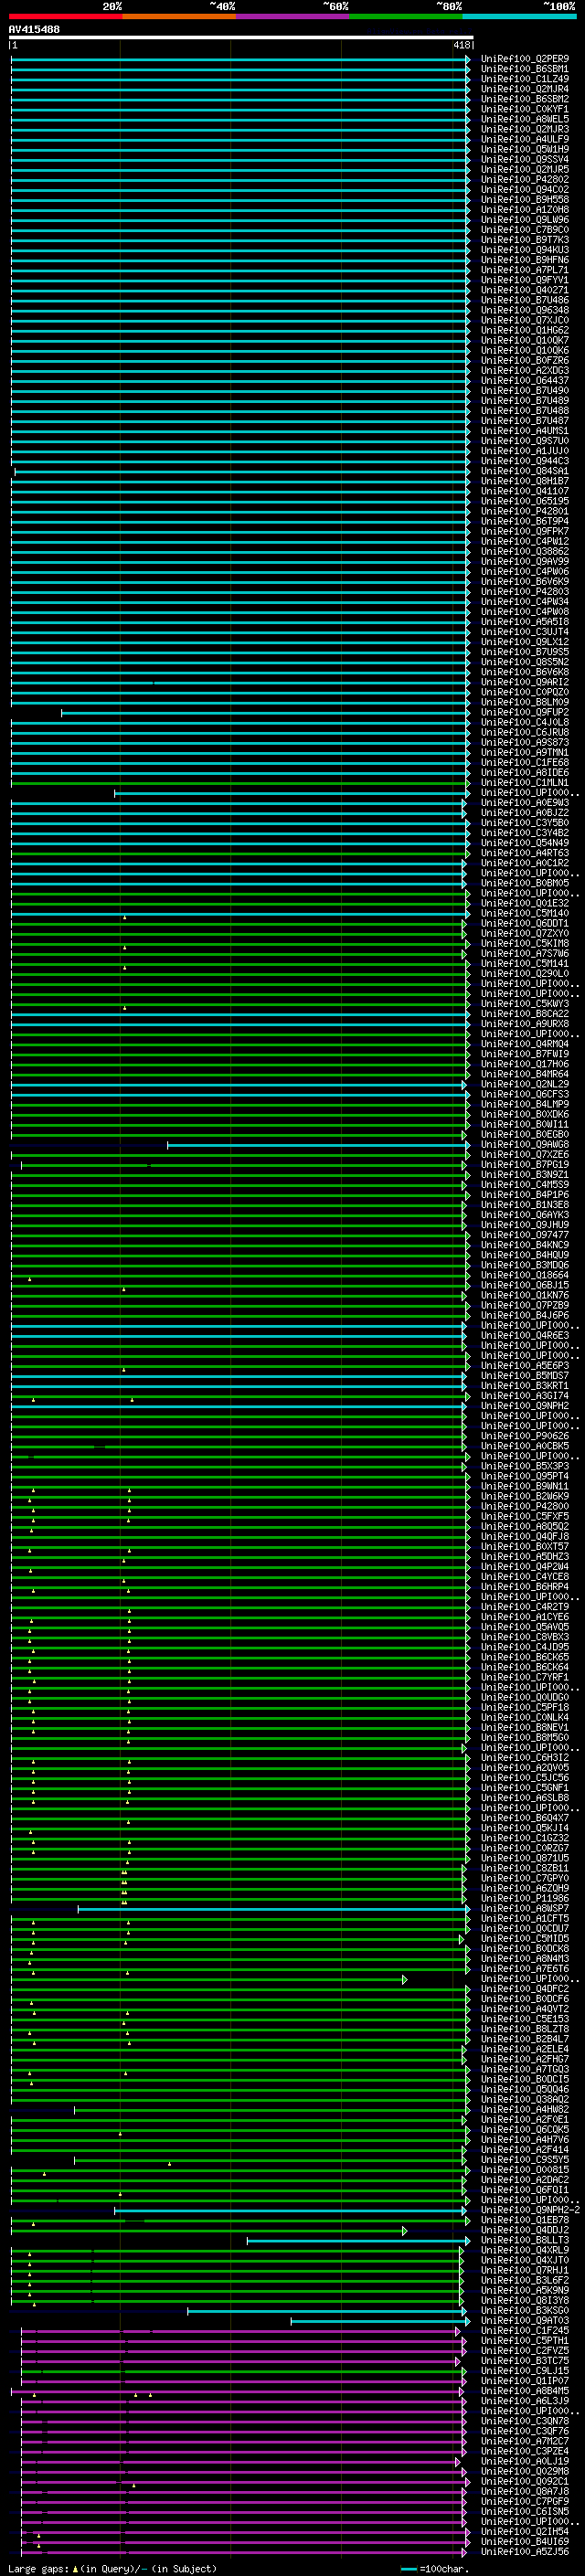Open the UniRef100_B6SBM1 hit label
The width and height of the screenshot is (585, 2576).
(524, 69)
